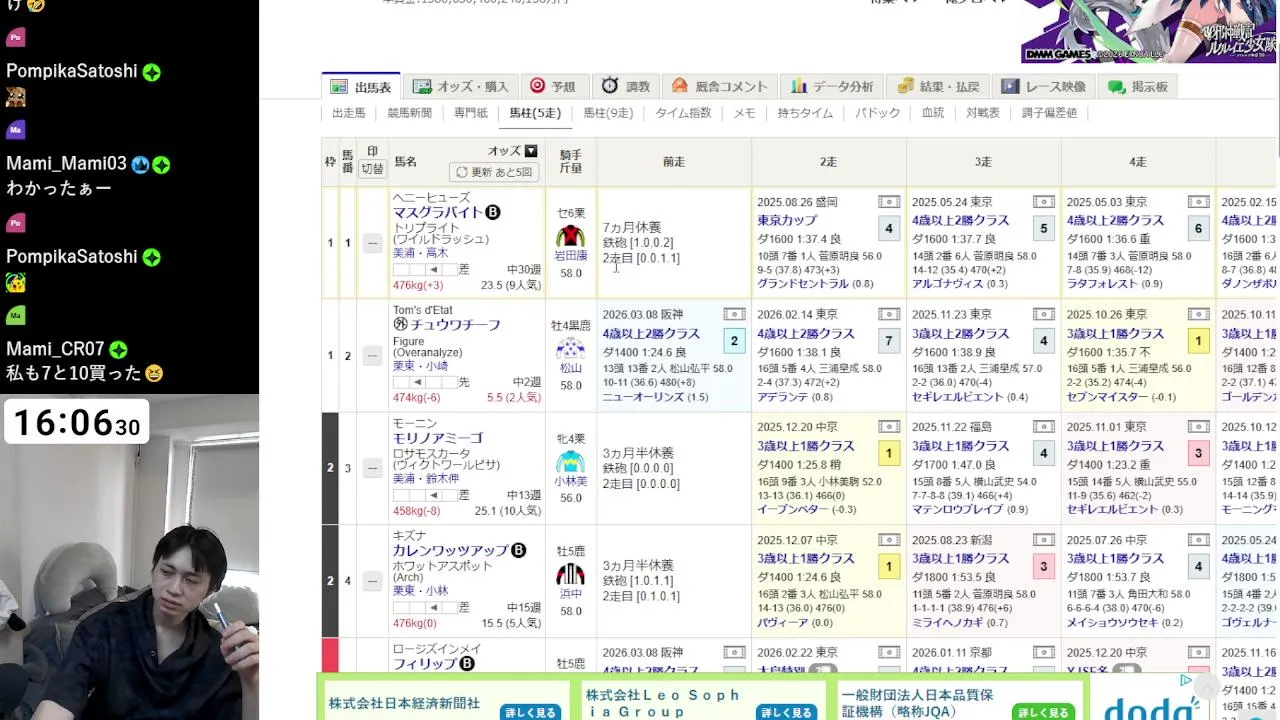Open the 東京カップ race result
This screenshot has height=720, width=1280.
(x=787, y=221)
